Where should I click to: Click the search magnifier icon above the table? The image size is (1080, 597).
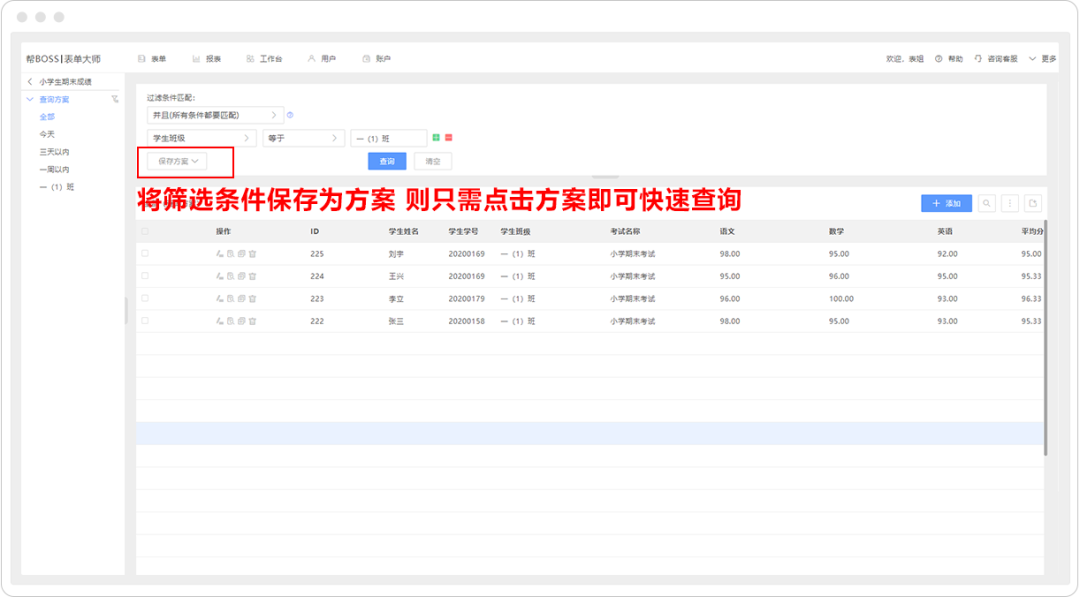987,203
